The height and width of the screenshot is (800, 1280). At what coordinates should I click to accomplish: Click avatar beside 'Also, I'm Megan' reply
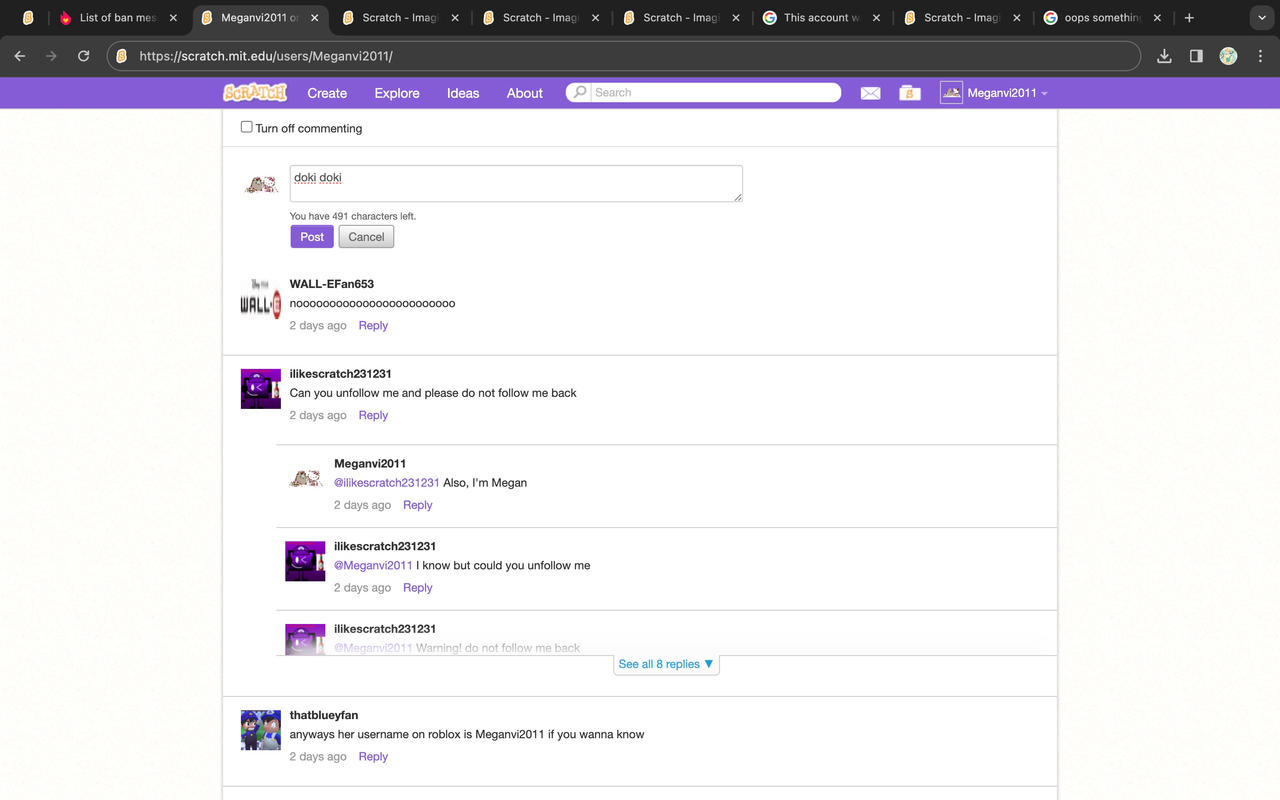click(305, 478)
